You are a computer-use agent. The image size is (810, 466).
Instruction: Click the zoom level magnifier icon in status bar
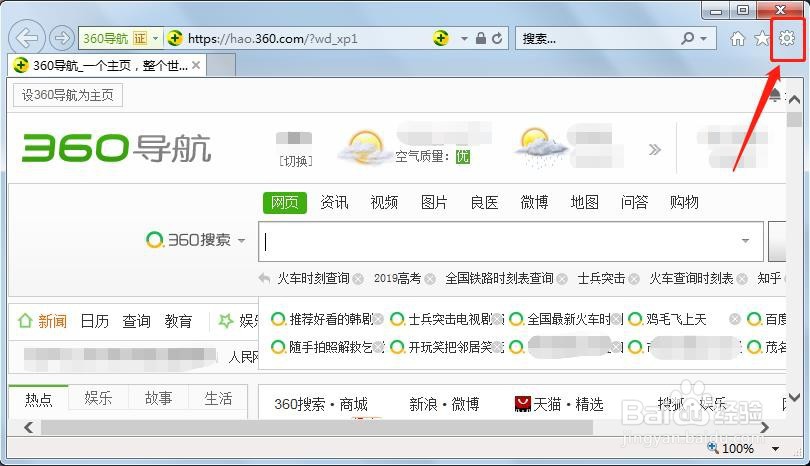click(713, 447)
